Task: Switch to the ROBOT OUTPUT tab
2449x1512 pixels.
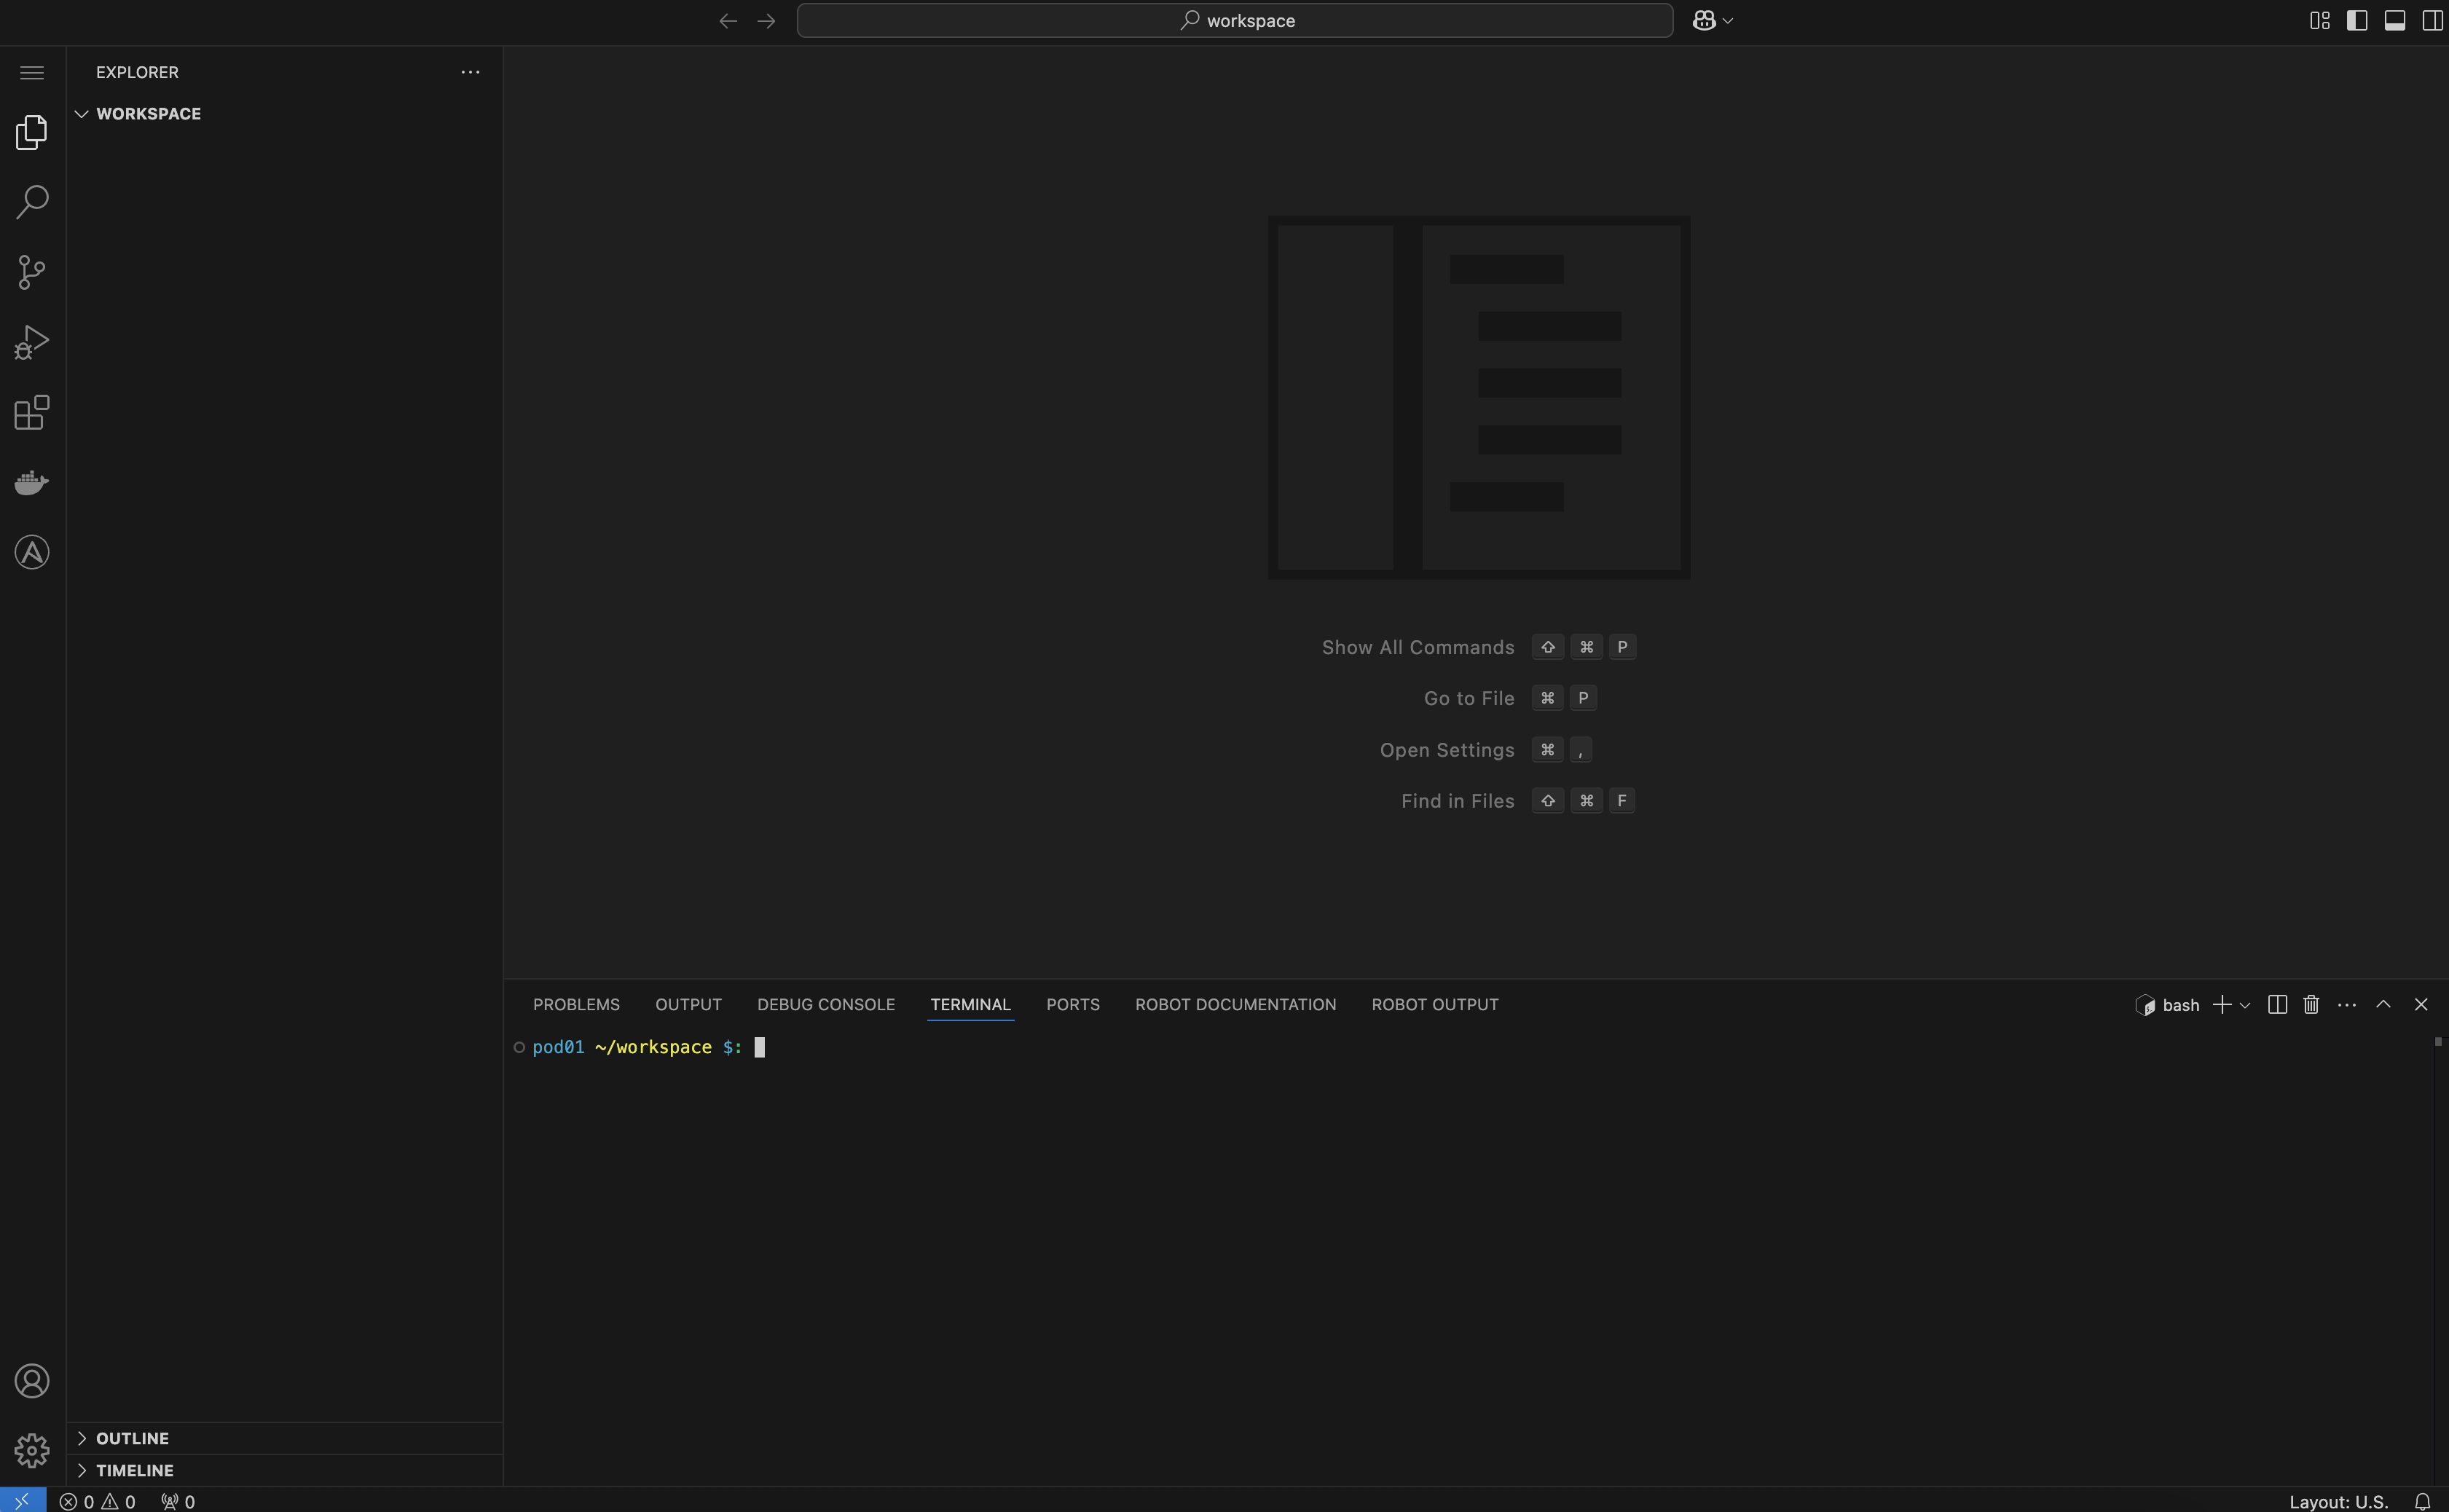Action: pyautogui.click(x=1434, y=1005)
